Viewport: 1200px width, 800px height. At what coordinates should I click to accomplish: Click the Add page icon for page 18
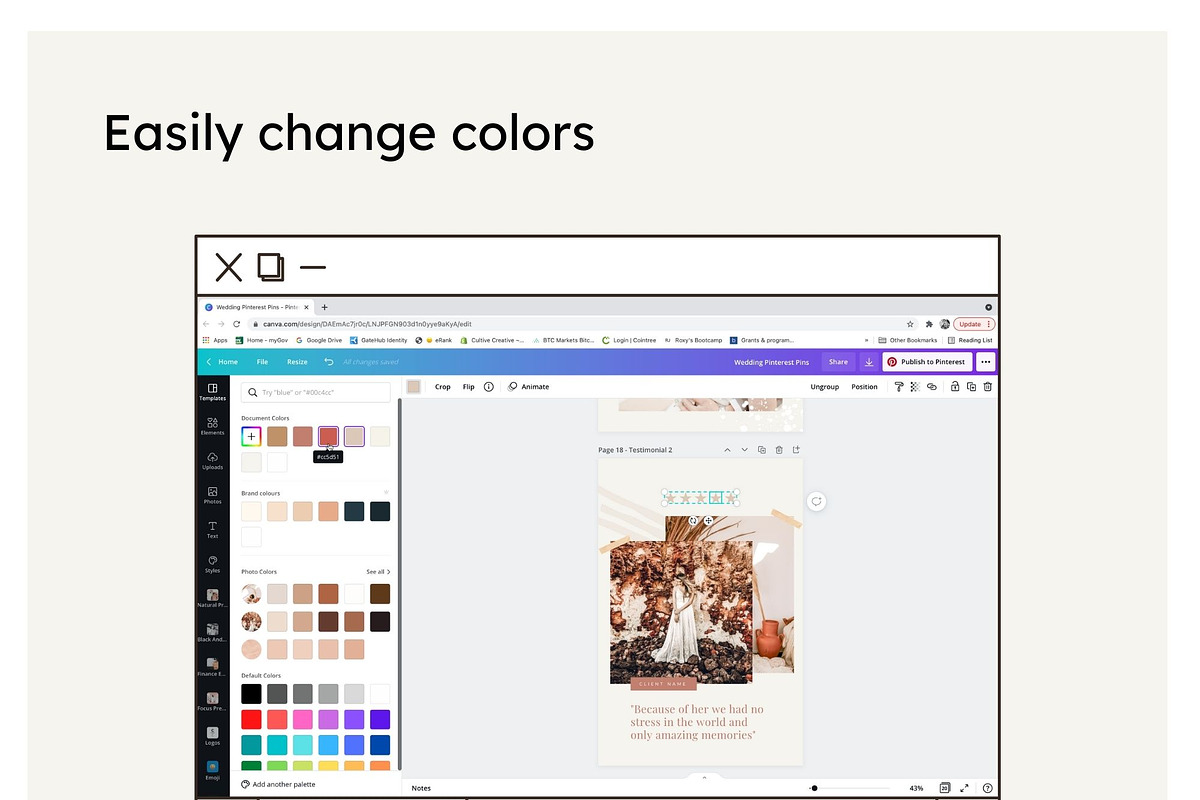pyautogui.click(x=796, y=450)
